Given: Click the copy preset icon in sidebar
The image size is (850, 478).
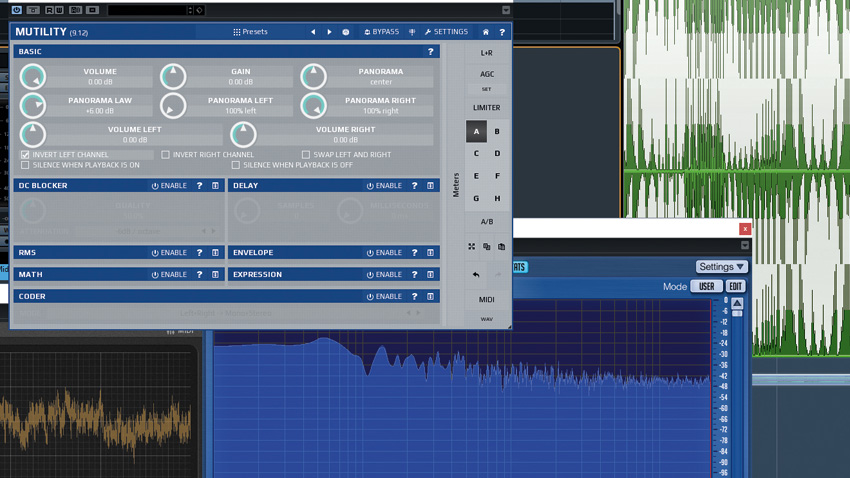Looking at the screenshot, I should tap(487, 247).
